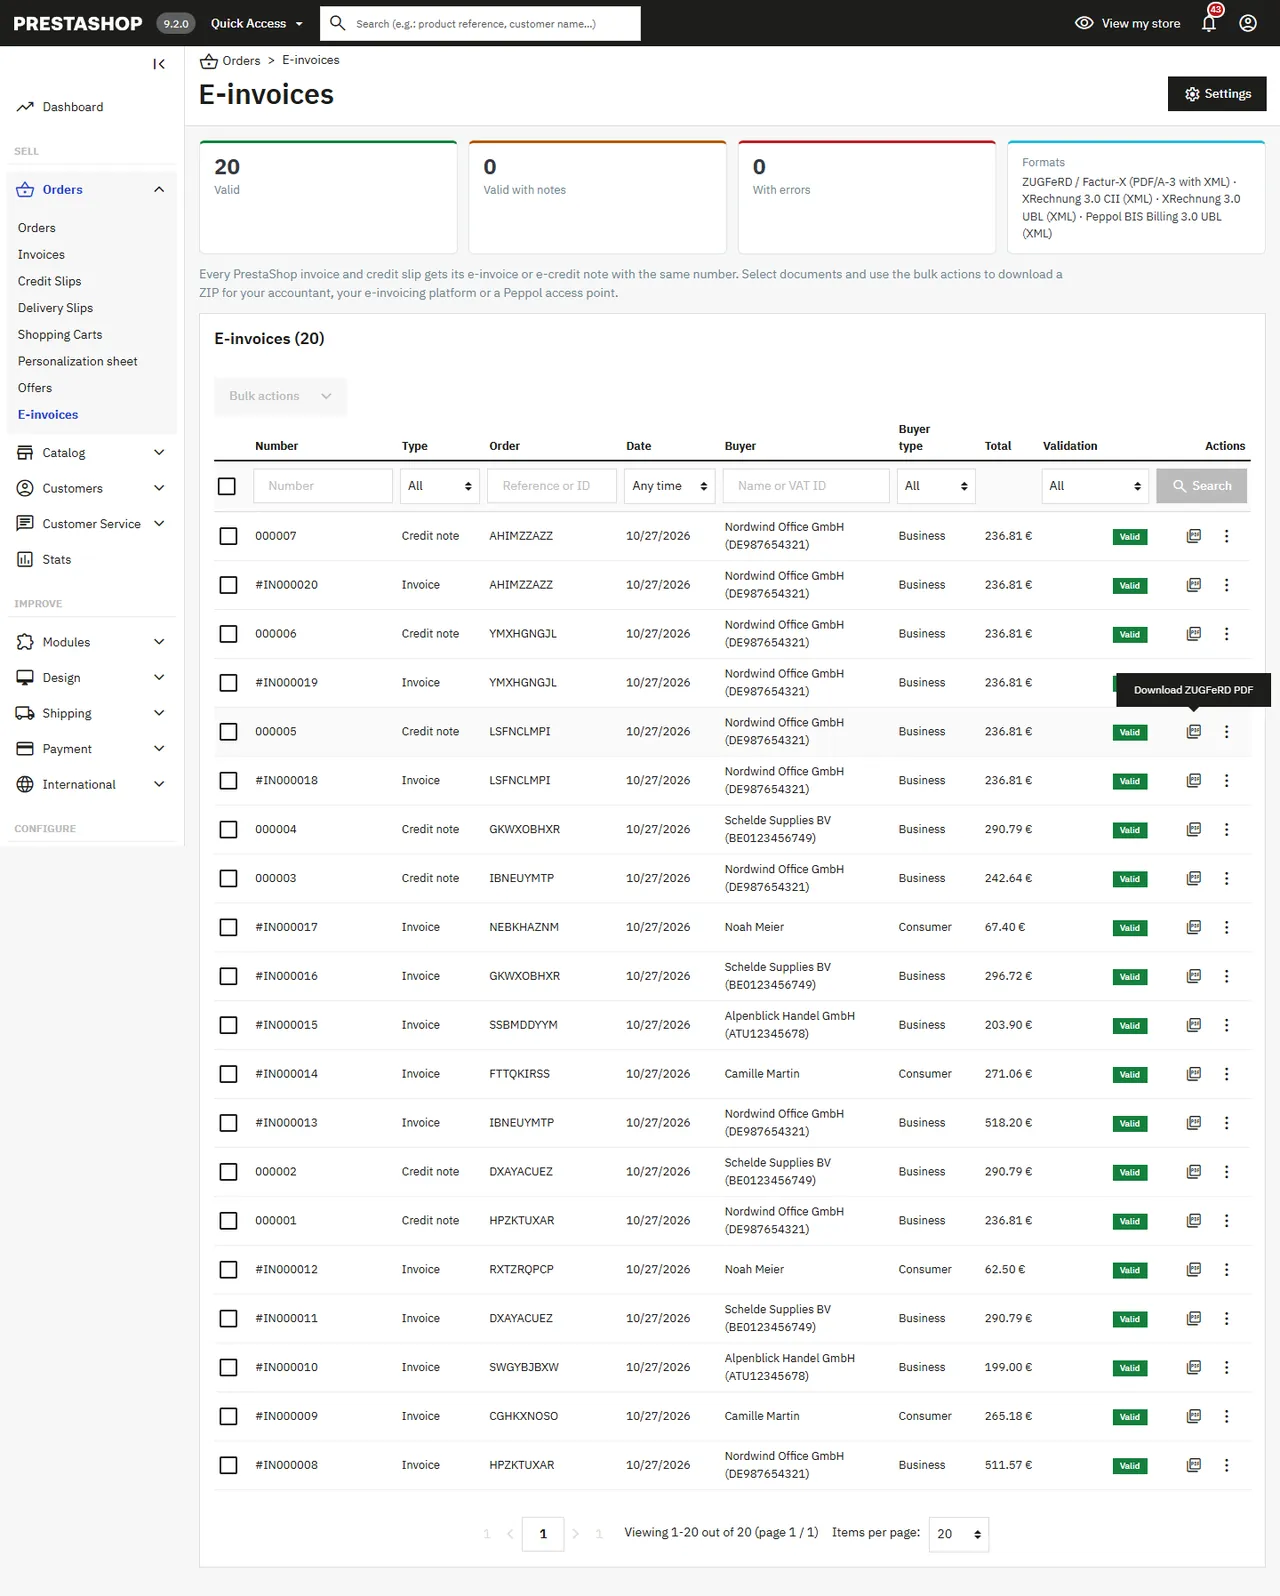This screenshot has height=1596, width=1280.
Task: Download PDF icon for invoice #IN000015
Action: 1193,1025
